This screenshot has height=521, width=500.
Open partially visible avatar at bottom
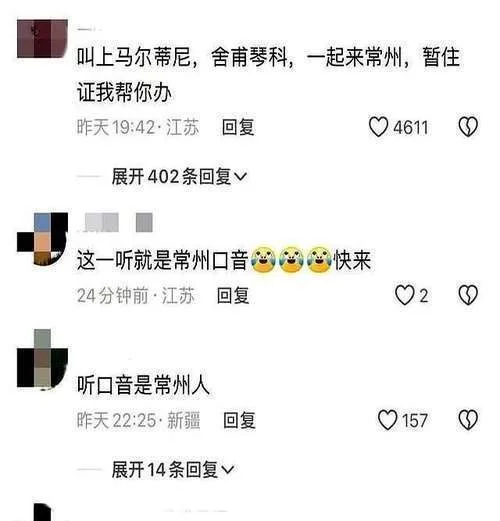(x=42, y=512)
